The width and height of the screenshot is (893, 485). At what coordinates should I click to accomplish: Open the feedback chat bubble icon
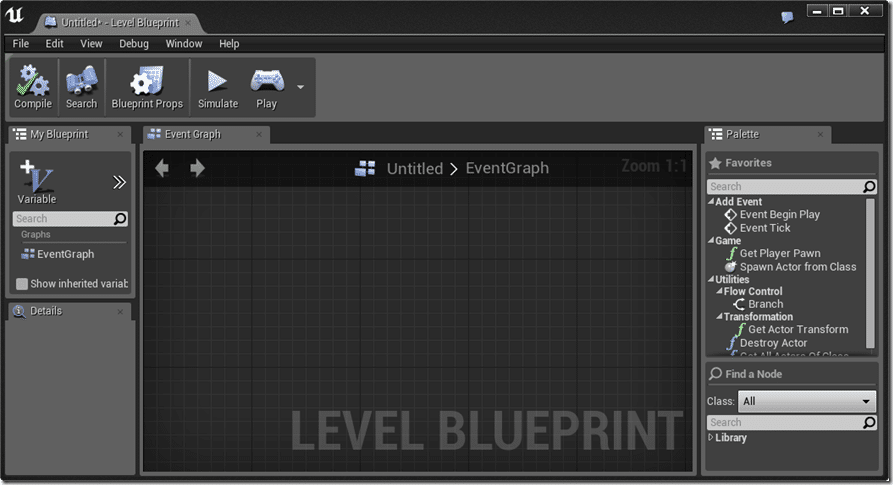(787, 18)
